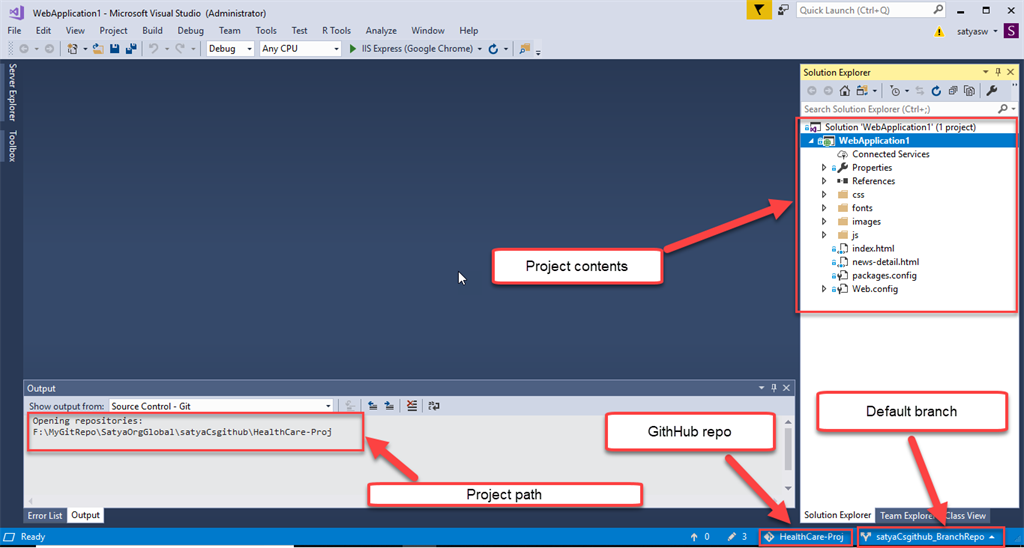Click Go to Previous Message in Output toolbar
Image resolution: width=1024 pixels, height=548 pixels.
click(x=373, y=406)
